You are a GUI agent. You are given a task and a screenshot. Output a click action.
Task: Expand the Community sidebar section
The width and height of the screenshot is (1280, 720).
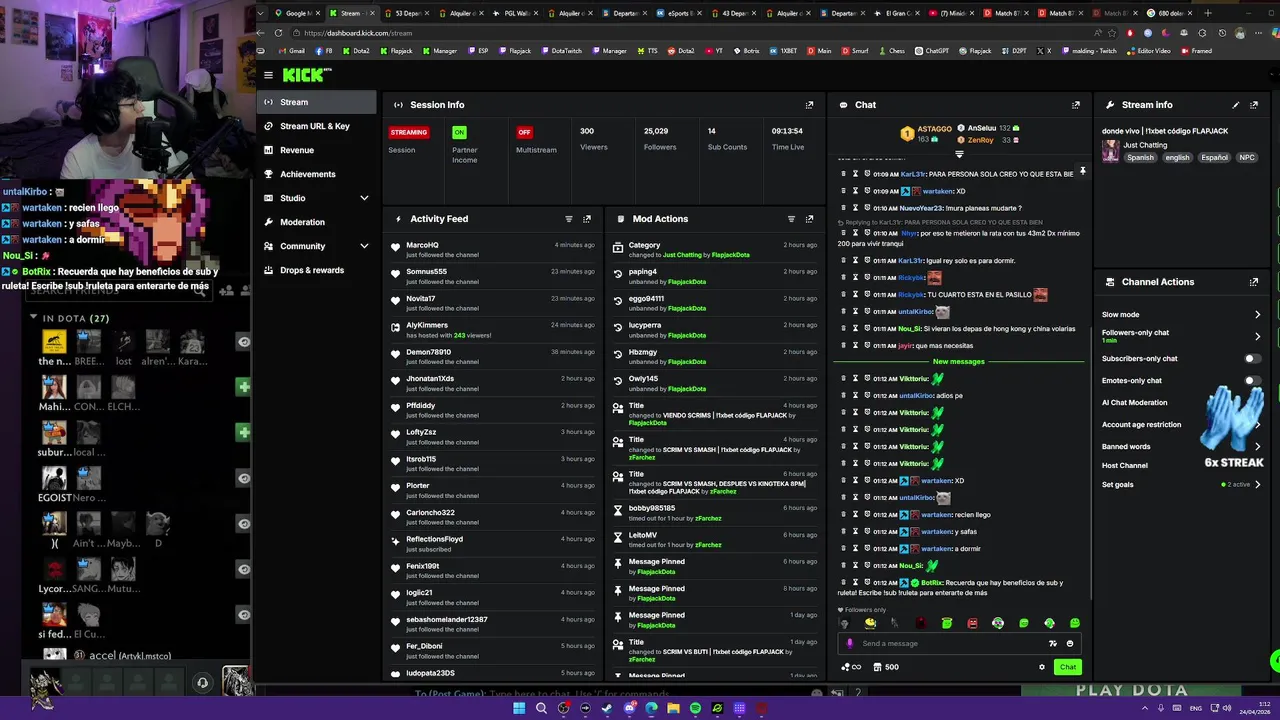(x=364, y=246)
